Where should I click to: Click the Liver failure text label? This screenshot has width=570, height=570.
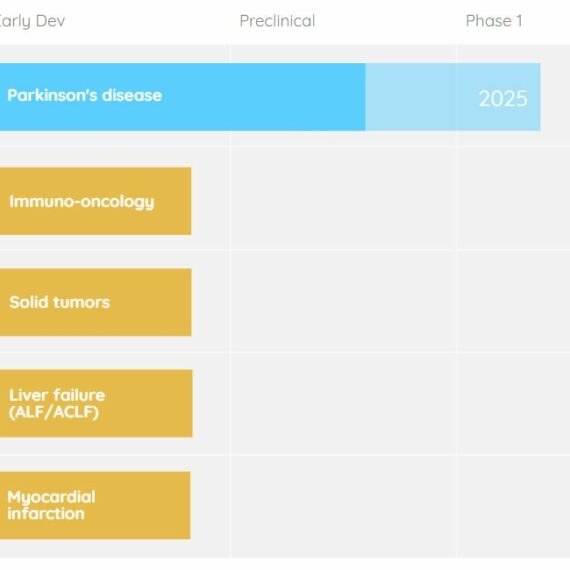(x=57, y=404)
